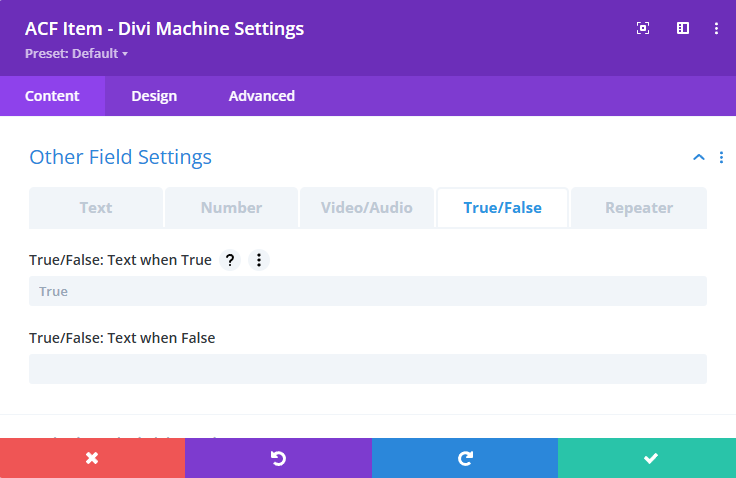This screenshot has width=736, height=478.
Task: Save changes with the green checkmark
Action: click(x=647, y=458)
